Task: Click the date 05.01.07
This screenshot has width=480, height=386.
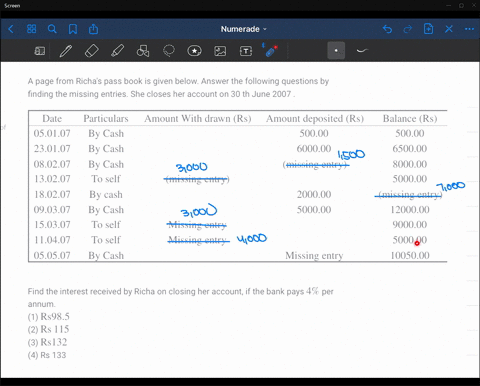Action: [x=52, y=133]
